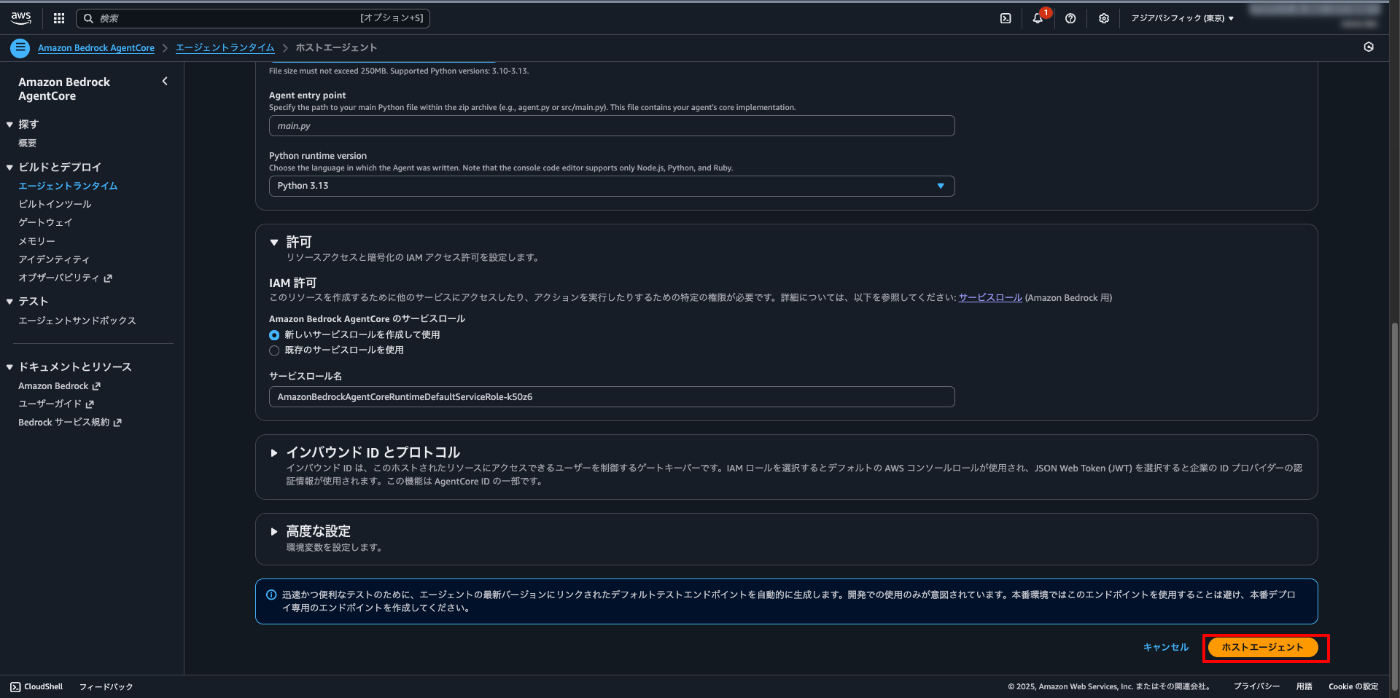The height and width of the screenshot is (698, 1400).
Task: Launch CloudShell from top bar icon
Action: (1005, 18)
